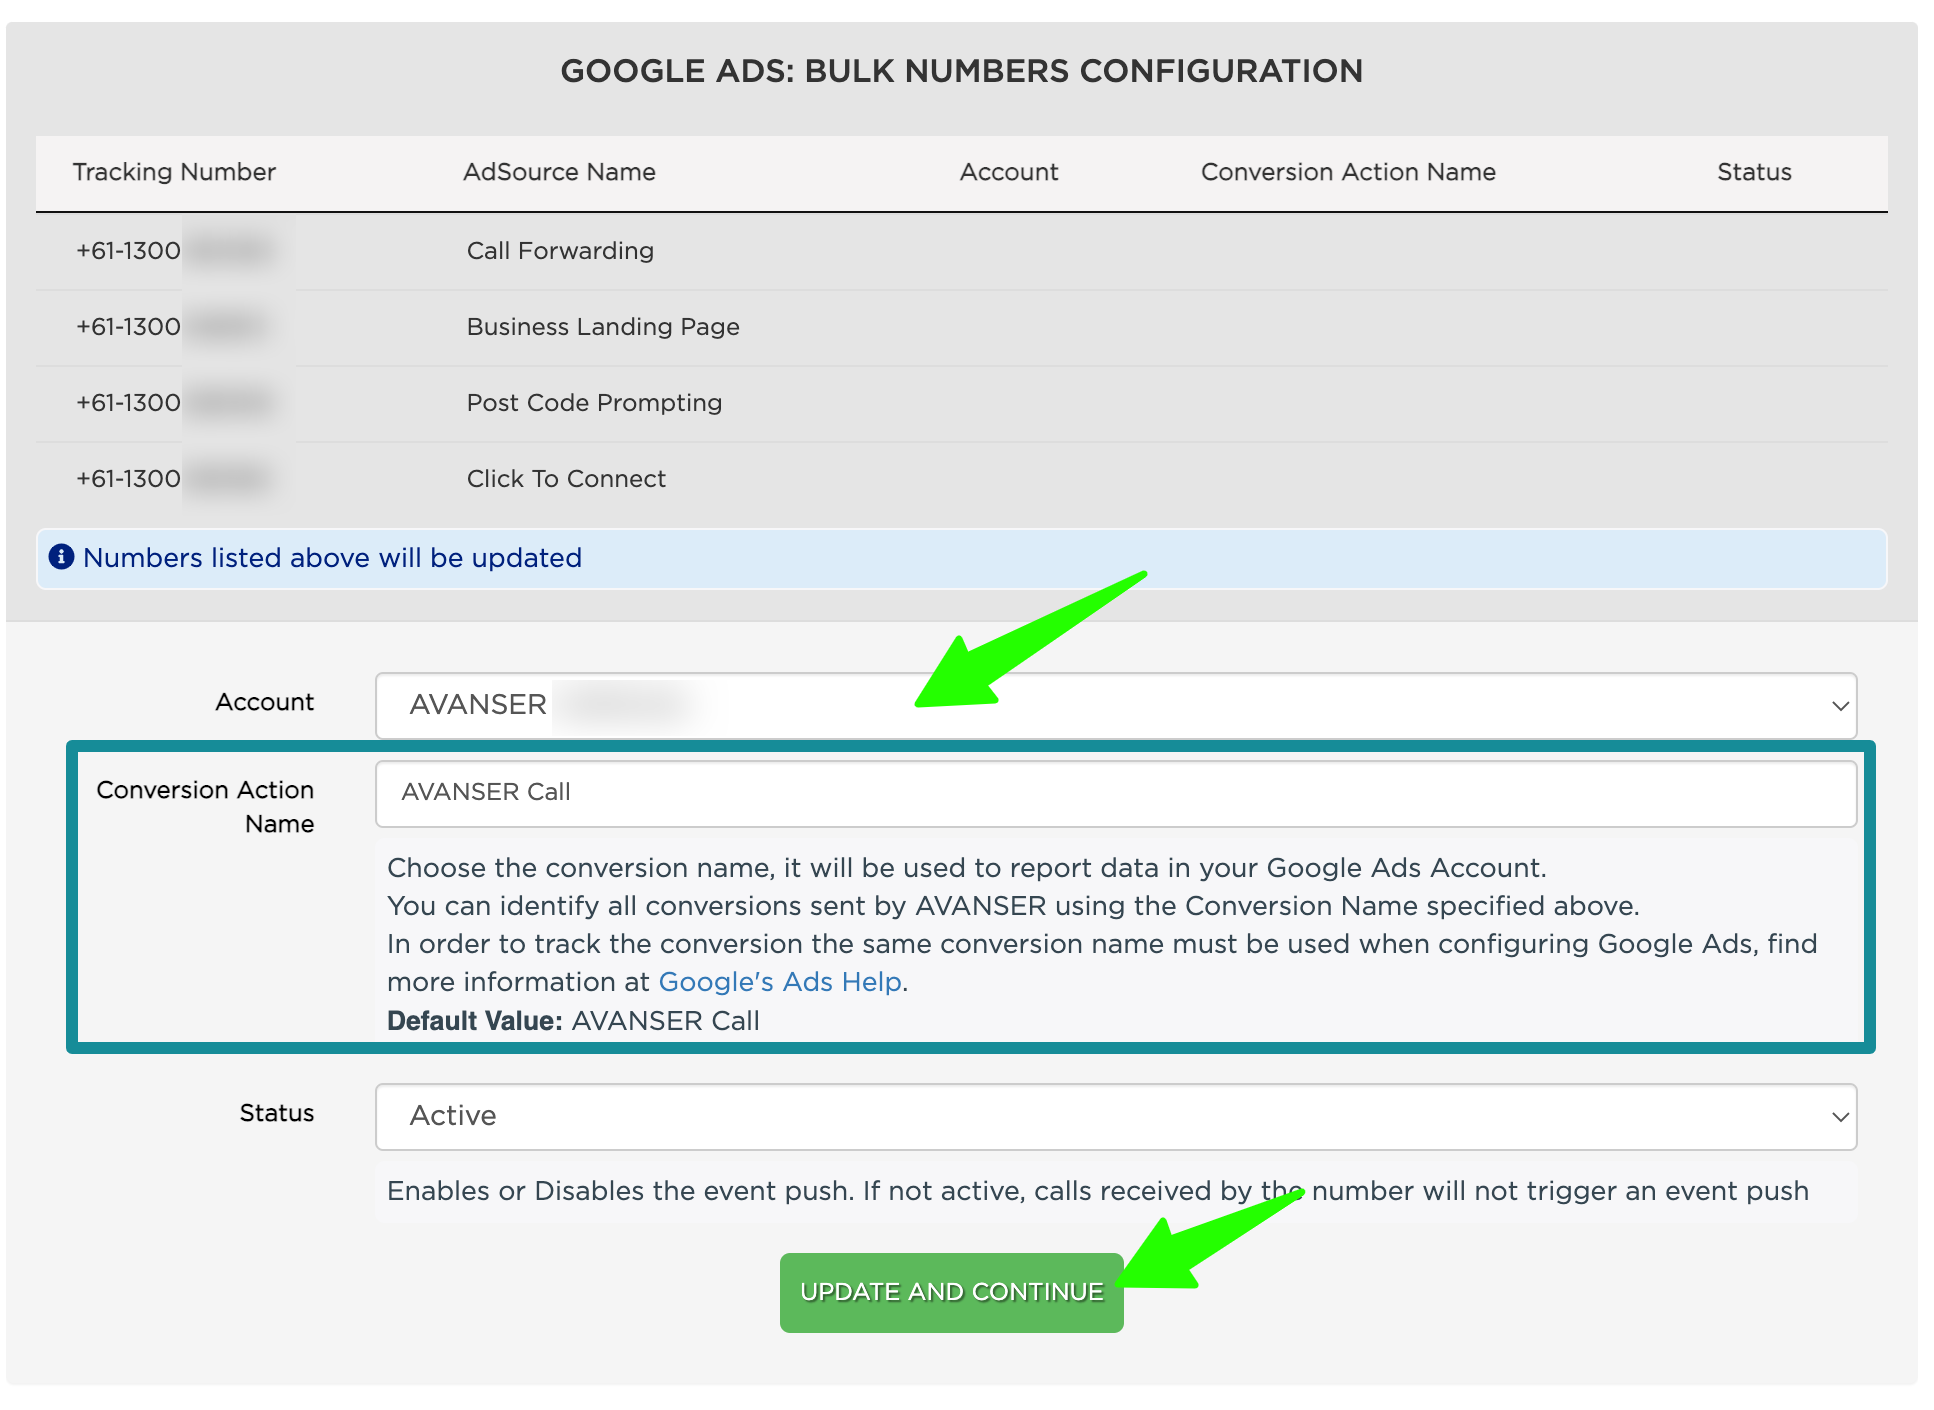Click the AdSource Name column header
Screen dimensions: 1934x1410
coord(559,172)
